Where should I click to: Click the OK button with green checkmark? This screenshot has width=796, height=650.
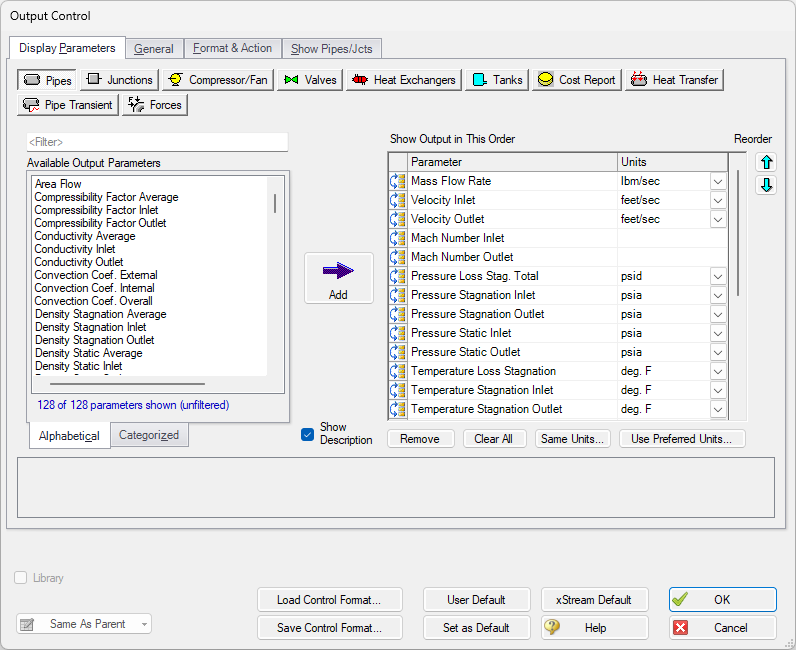[722, 600]
